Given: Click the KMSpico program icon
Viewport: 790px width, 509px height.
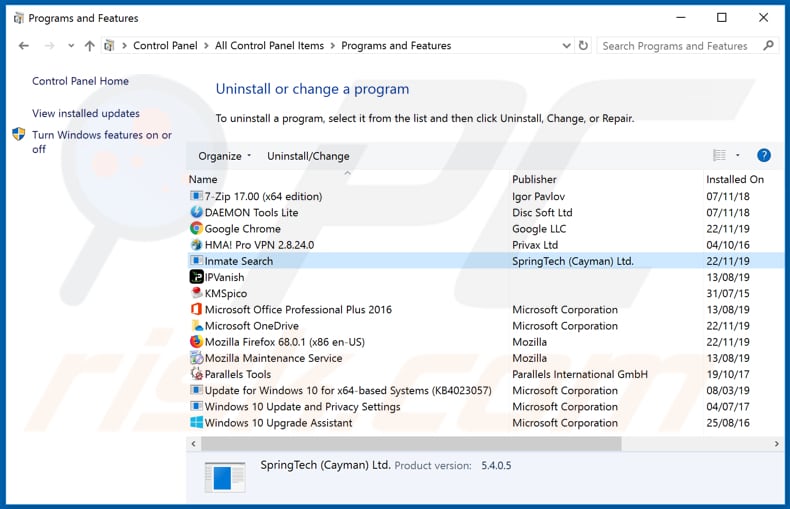Looking at the screenshot, I should tap(196, 293).
